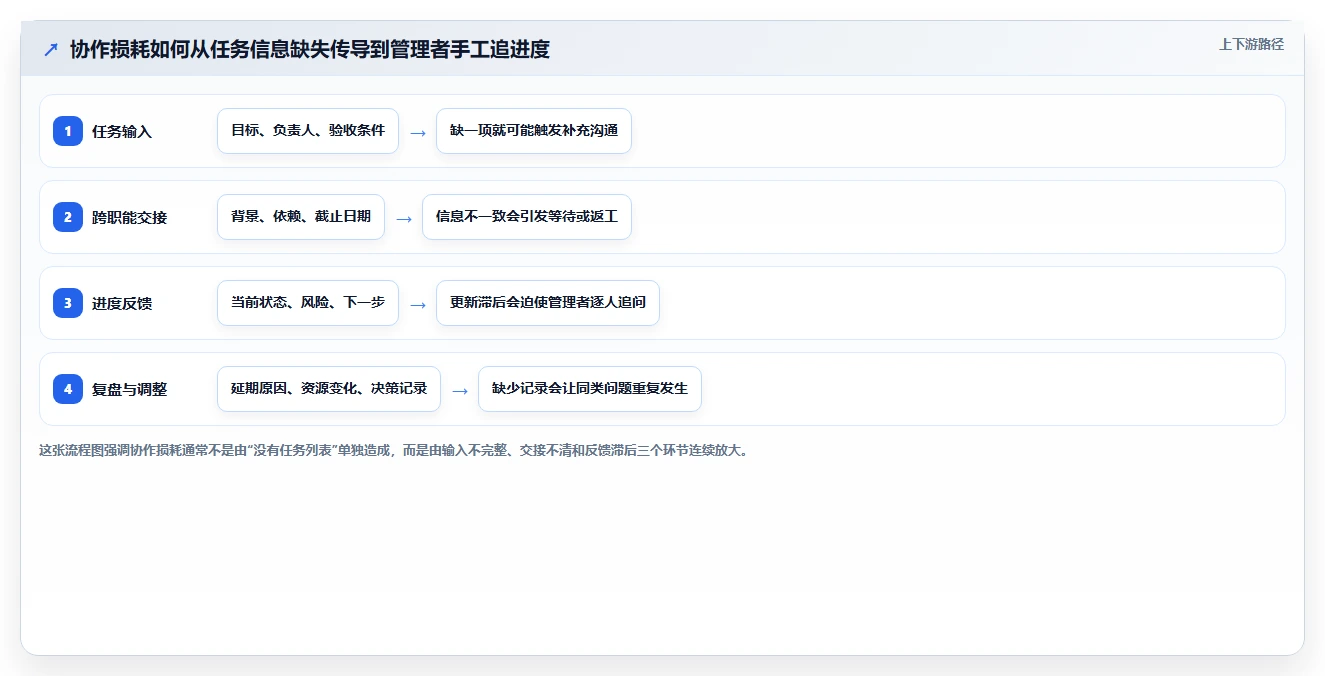Click the arrow after 目标、负责人、验收条件
Viewport: 1325px width, 676px height.
pyautogui.click(x=418, y=133)
